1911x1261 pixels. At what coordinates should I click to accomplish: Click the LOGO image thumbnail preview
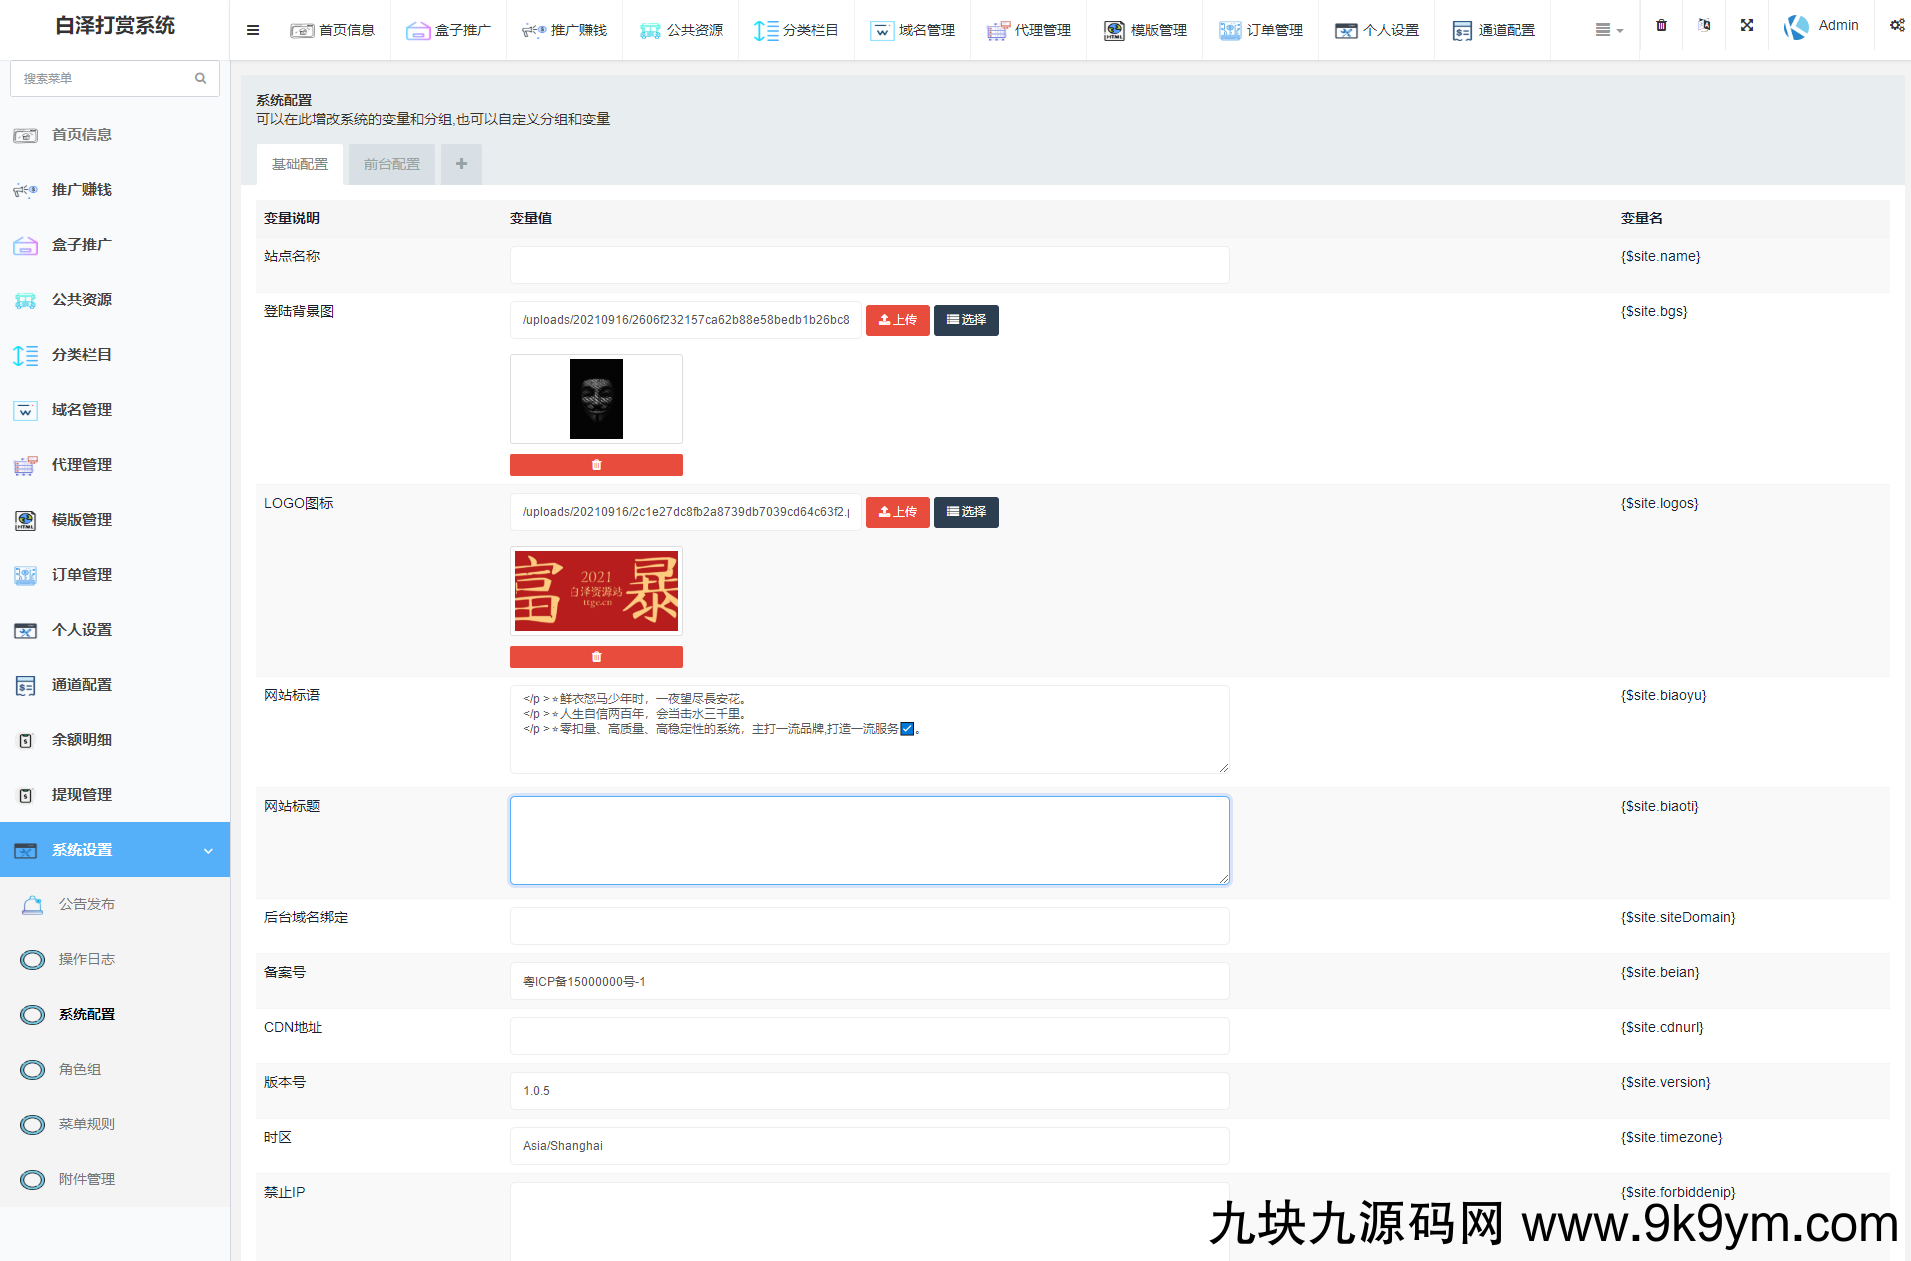pyautogui.click(x=596, y=591)
